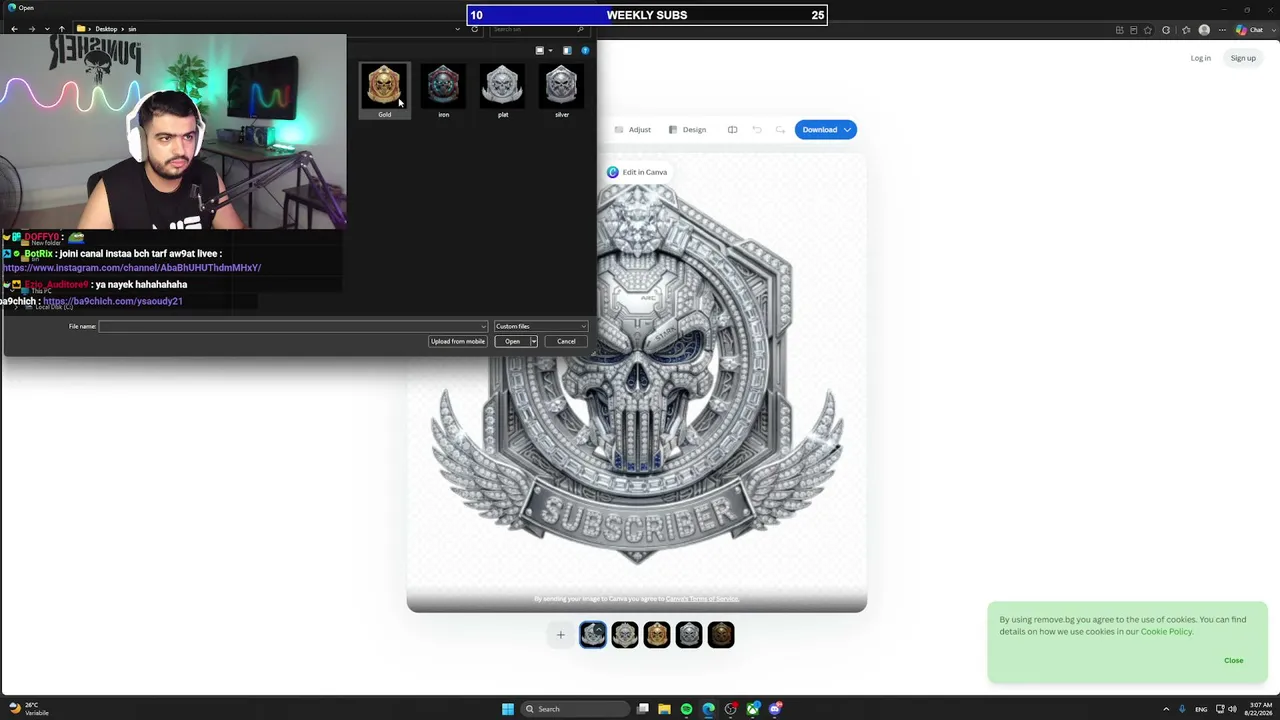Image resolution: width=1280 pixels, height=720 pixels.
Task: Open the Cookie Policy link
Action: click(x=1166, y=631)
